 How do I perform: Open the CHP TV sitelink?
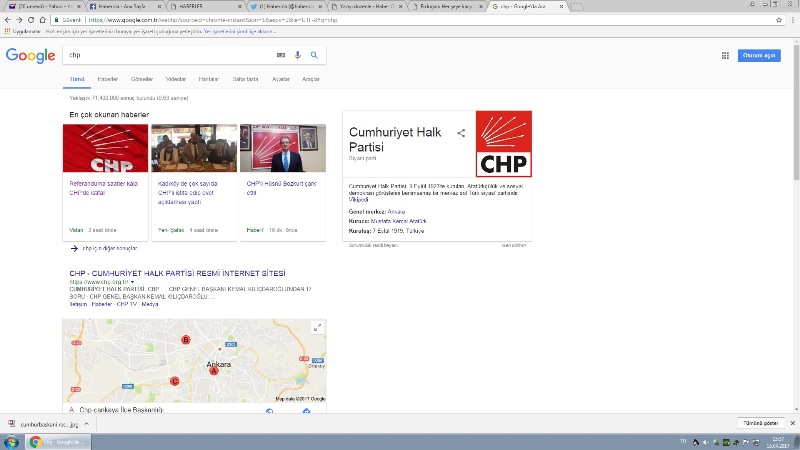coord(127,304)
